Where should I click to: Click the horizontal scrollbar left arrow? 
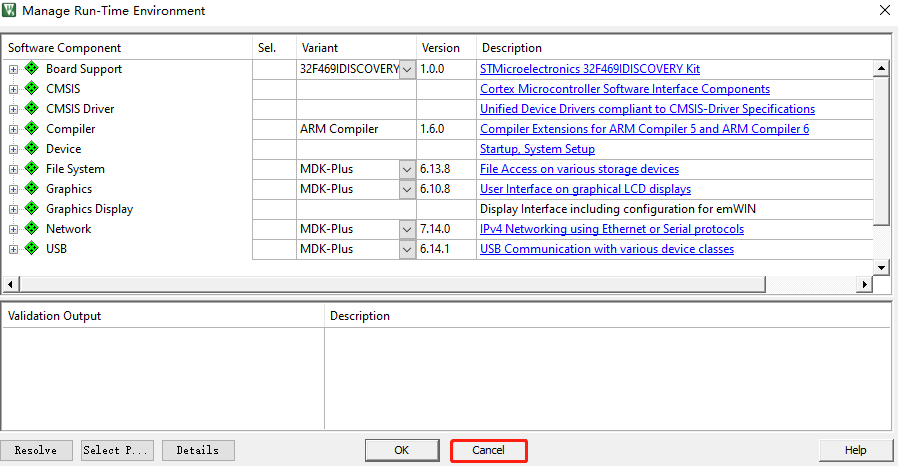coord(10,284)
